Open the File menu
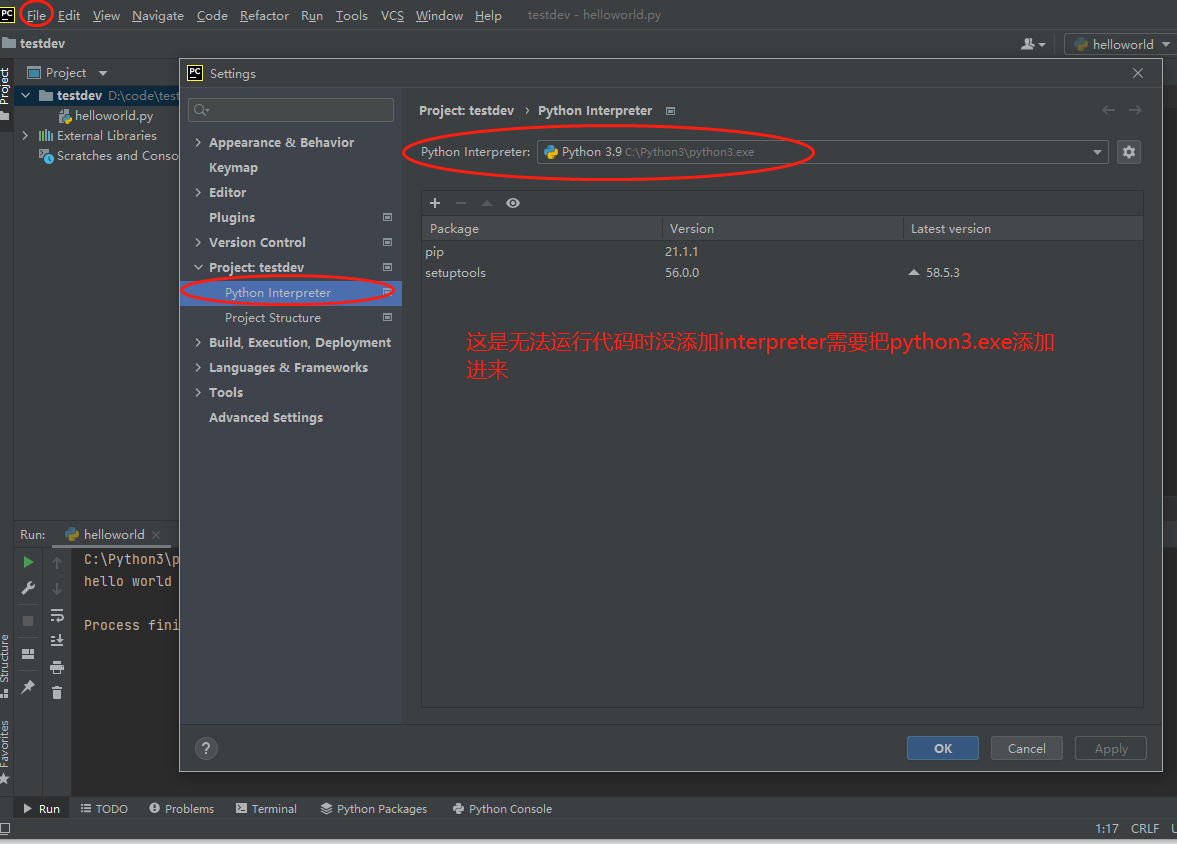 pos(36,15)
